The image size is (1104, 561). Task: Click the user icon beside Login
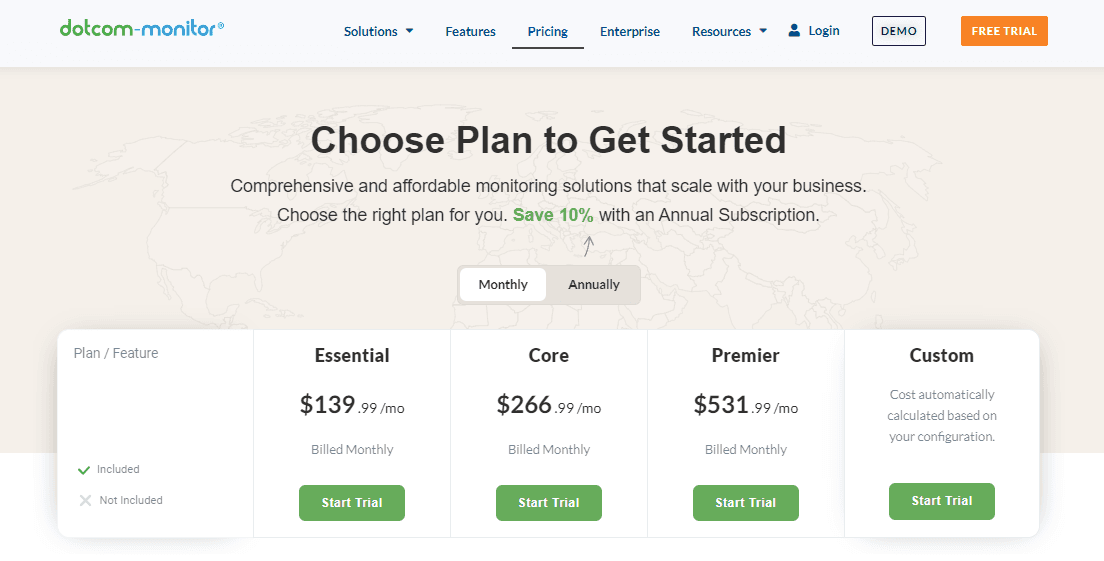[794, 30]
